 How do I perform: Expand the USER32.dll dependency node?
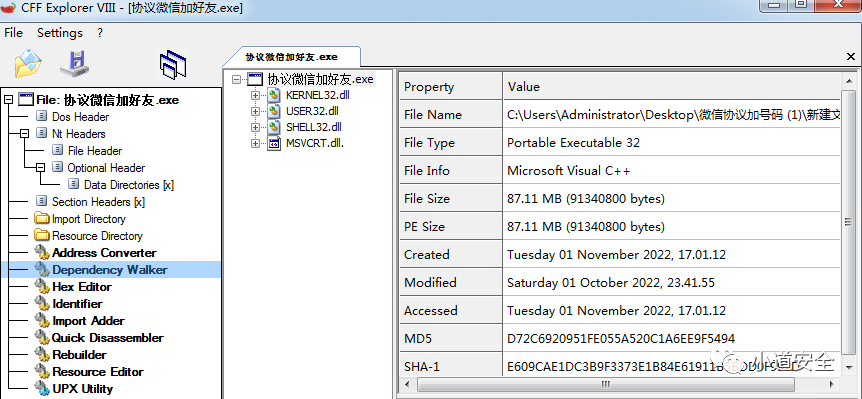[255, 111]
